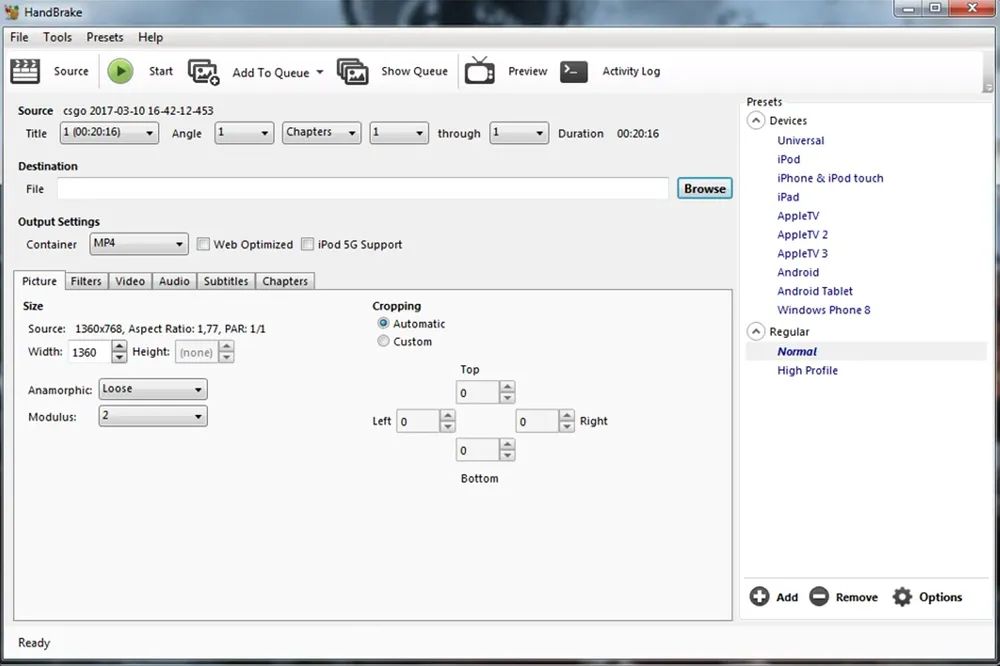Image resolution: width=1000 pixels, height=666 pixels.
Task: Select the High Profile preset
Action: (807, 371)
